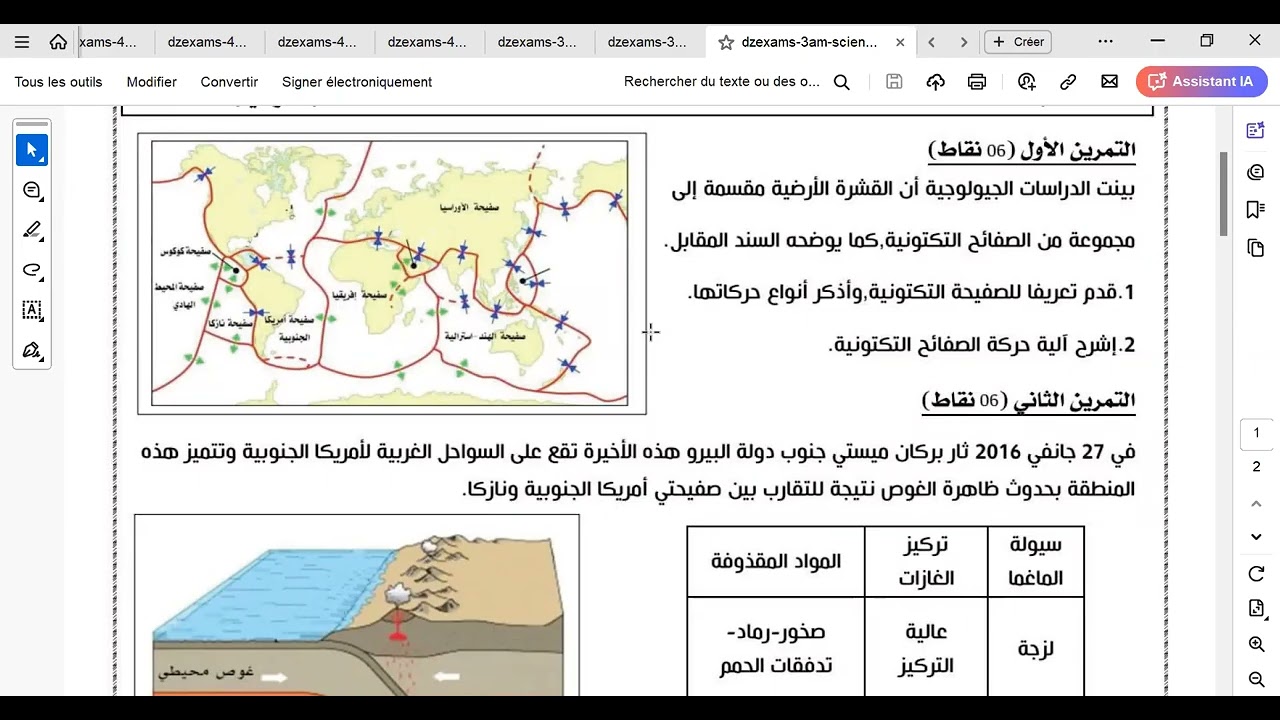The height and width of the screenshot is (720, 1280).
Task: Print the document
Action: 977,82
